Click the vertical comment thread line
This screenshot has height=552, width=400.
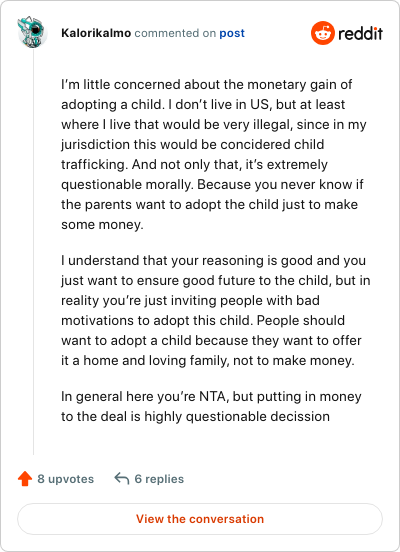[33, 252]
